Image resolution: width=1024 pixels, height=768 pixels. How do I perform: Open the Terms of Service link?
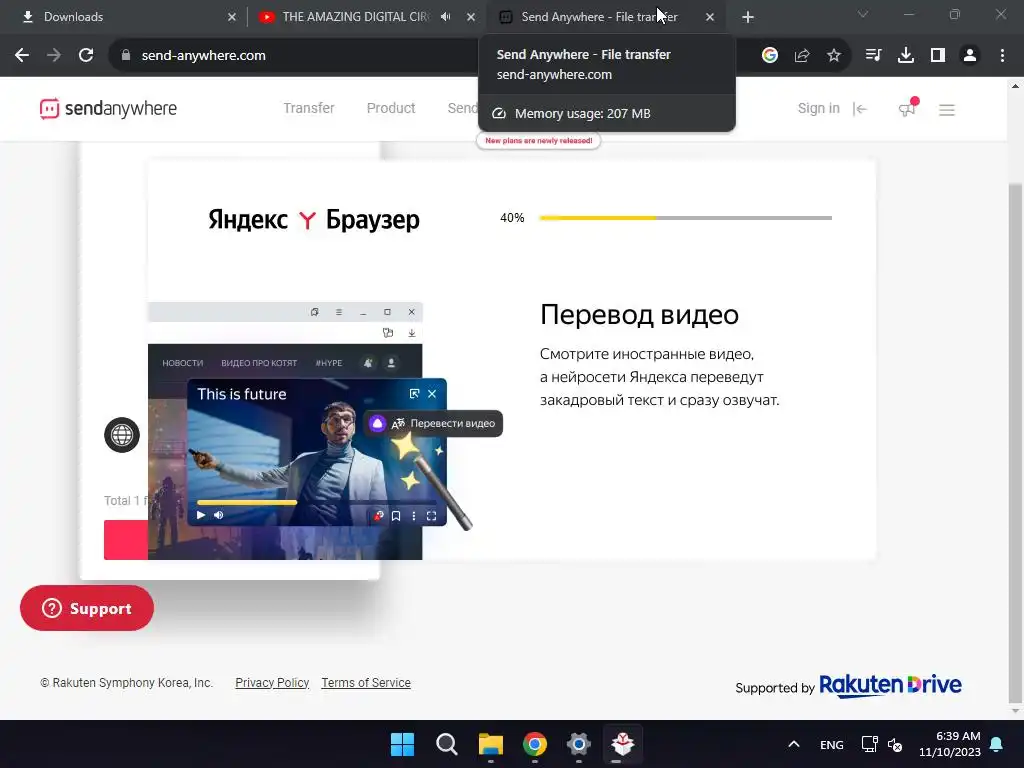pos(366,682)
